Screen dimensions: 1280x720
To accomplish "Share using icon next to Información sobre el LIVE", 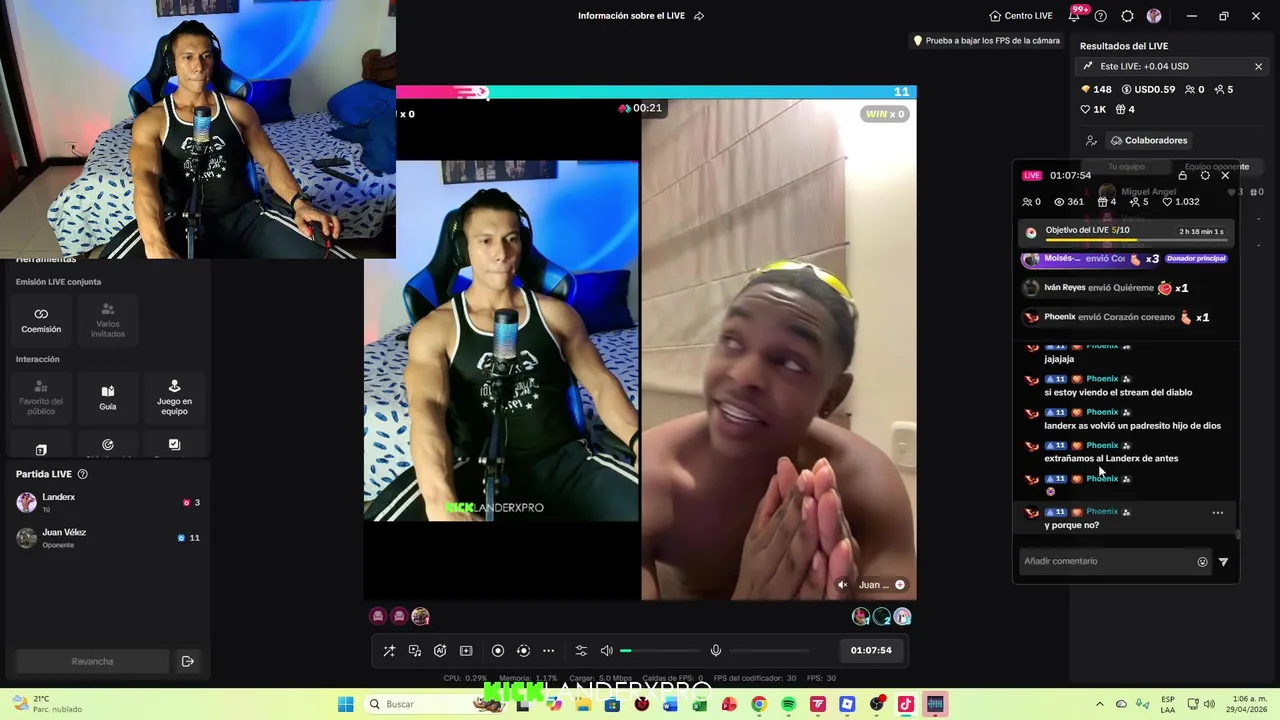I will [x=699, y=16].
